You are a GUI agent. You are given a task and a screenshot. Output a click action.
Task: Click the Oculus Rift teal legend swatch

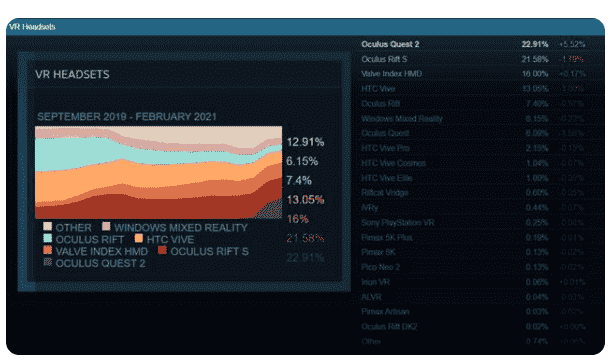48,238
